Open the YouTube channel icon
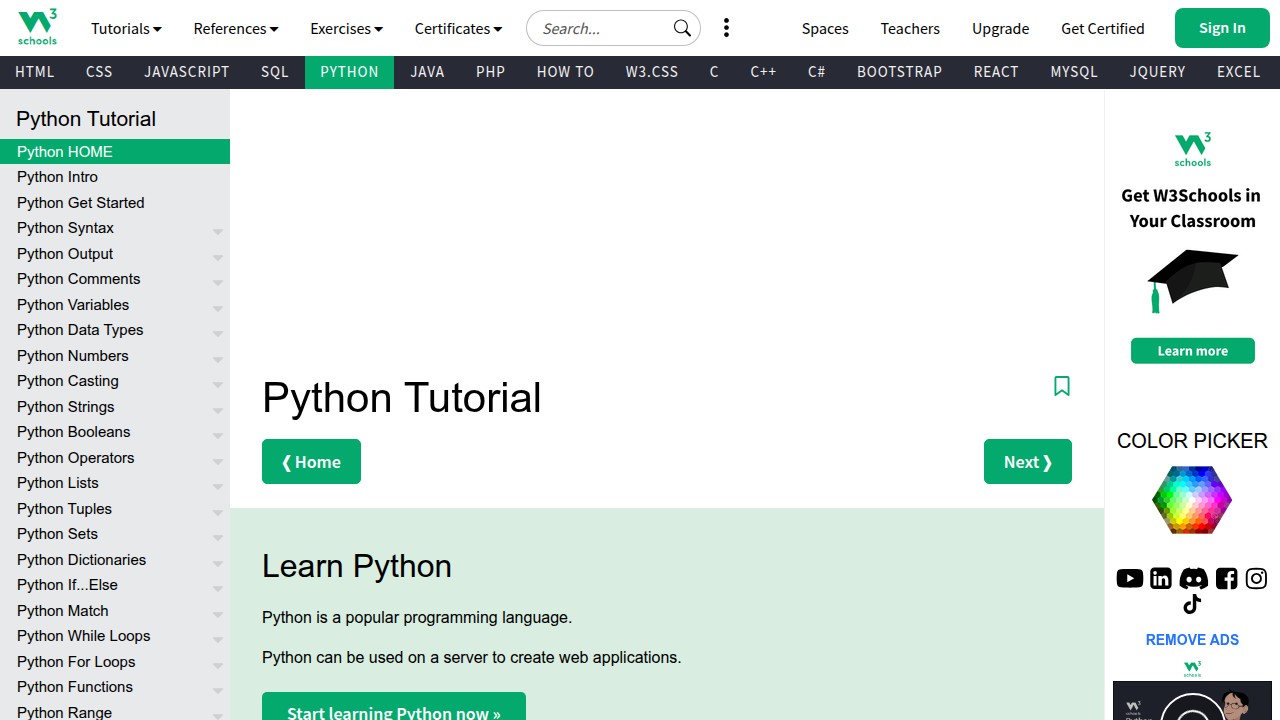 point(1129,578)
